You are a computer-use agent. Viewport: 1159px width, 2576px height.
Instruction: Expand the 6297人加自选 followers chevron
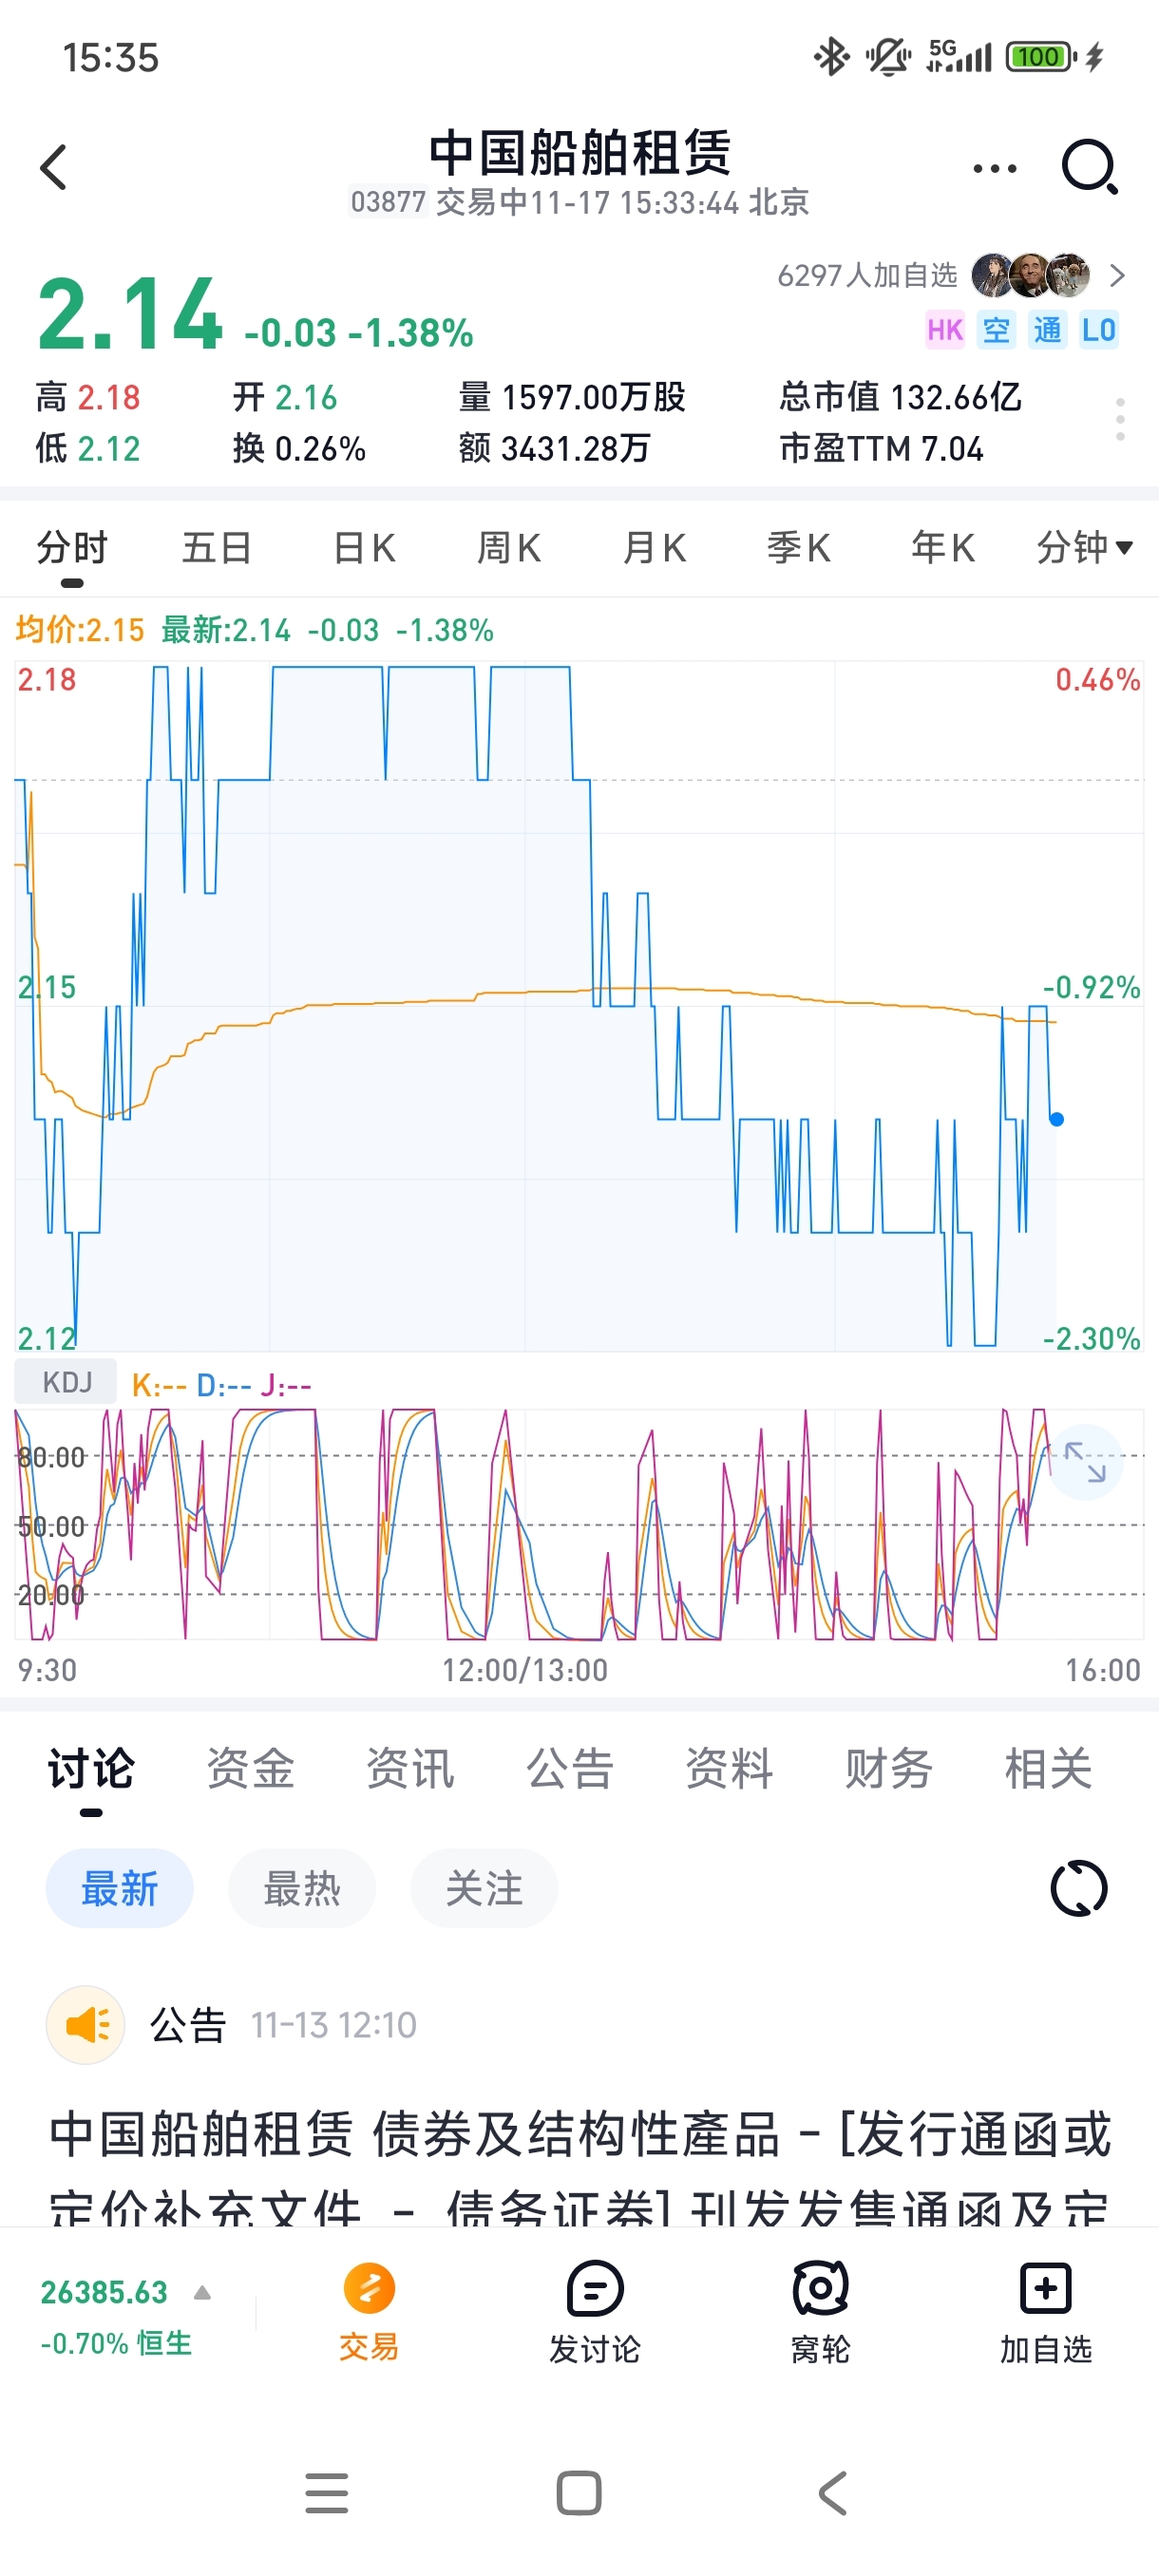click(x=1117, y=275)
